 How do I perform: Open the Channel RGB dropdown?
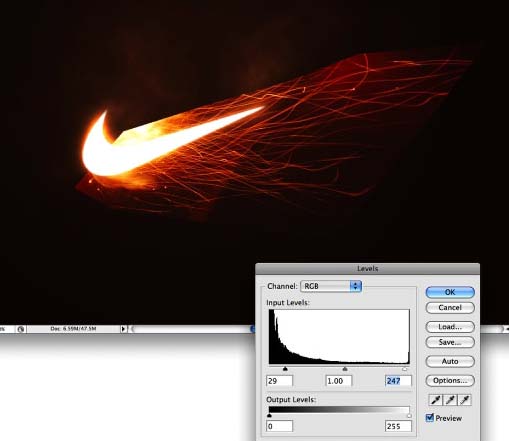pyautogui.click(x=331, y=286)
